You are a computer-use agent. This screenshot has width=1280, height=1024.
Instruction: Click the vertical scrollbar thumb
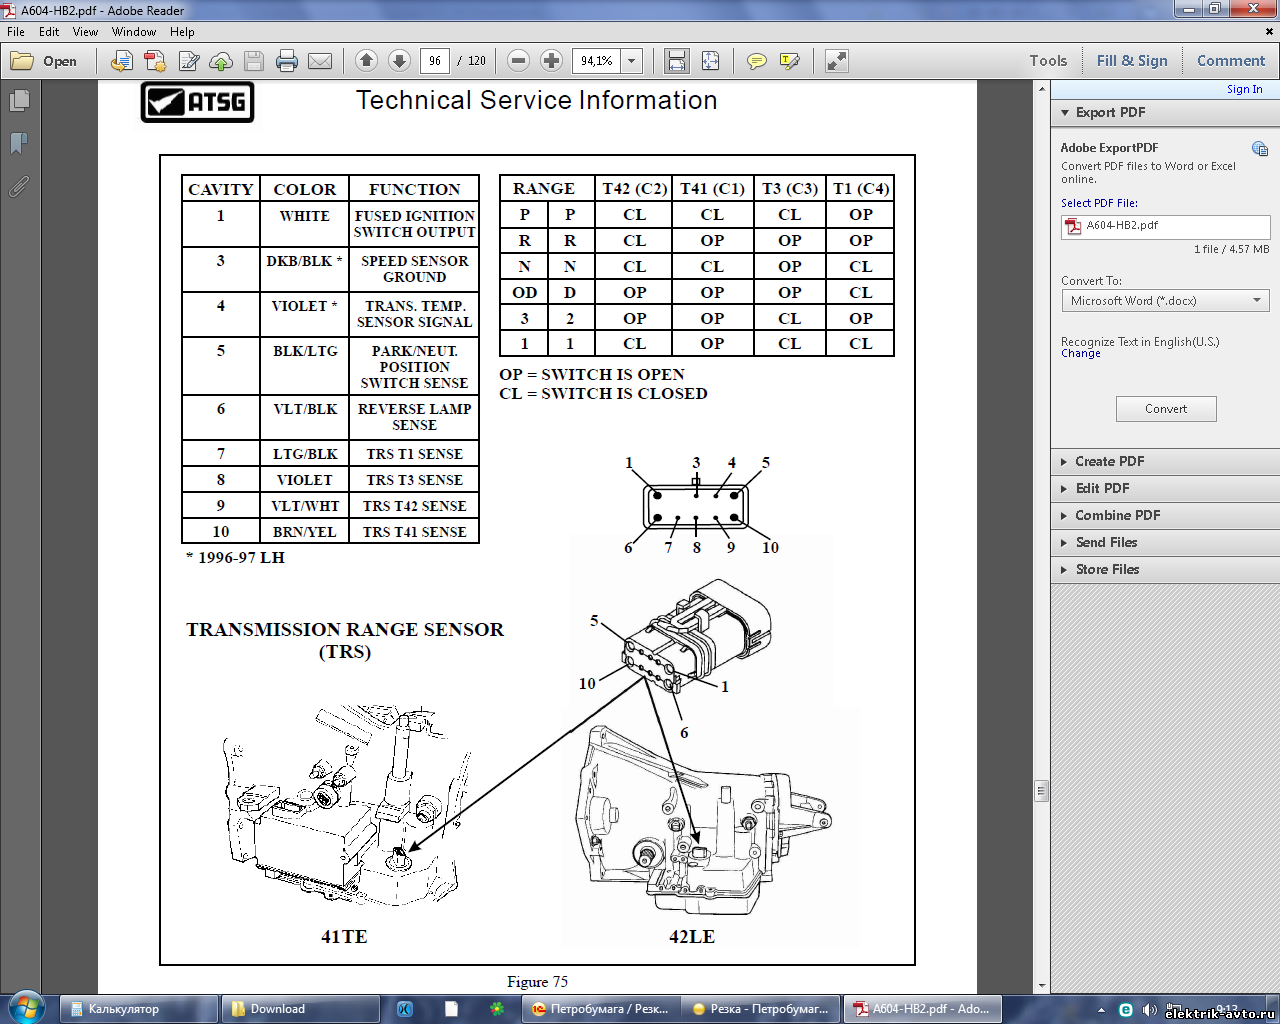pos(1041,791)
